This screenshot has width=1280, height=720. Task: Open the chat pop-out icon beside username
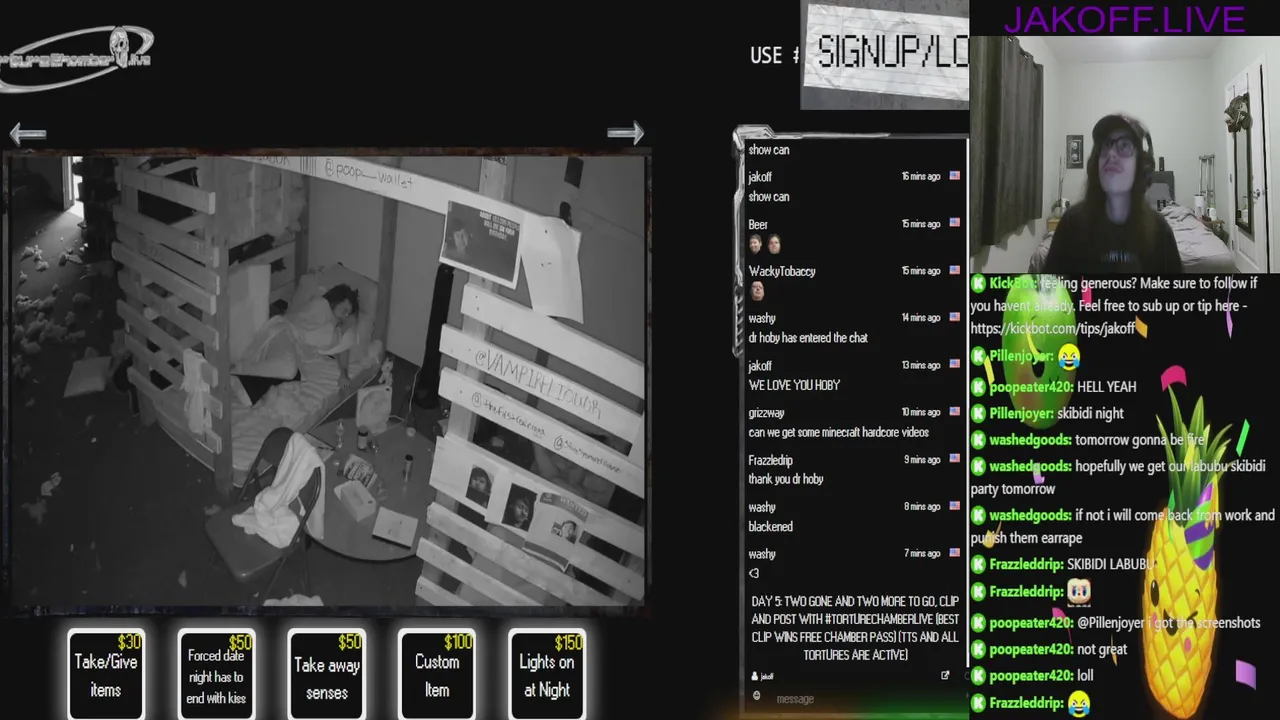[945, 676]
